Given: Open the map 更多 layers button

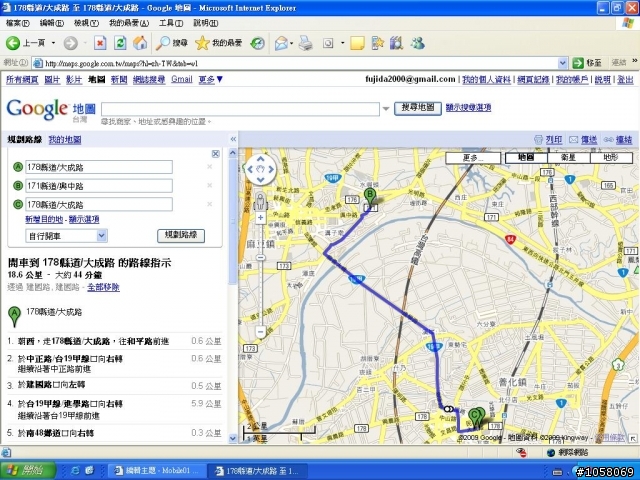Looking at the screenshot, I should (x=473, y=158).
